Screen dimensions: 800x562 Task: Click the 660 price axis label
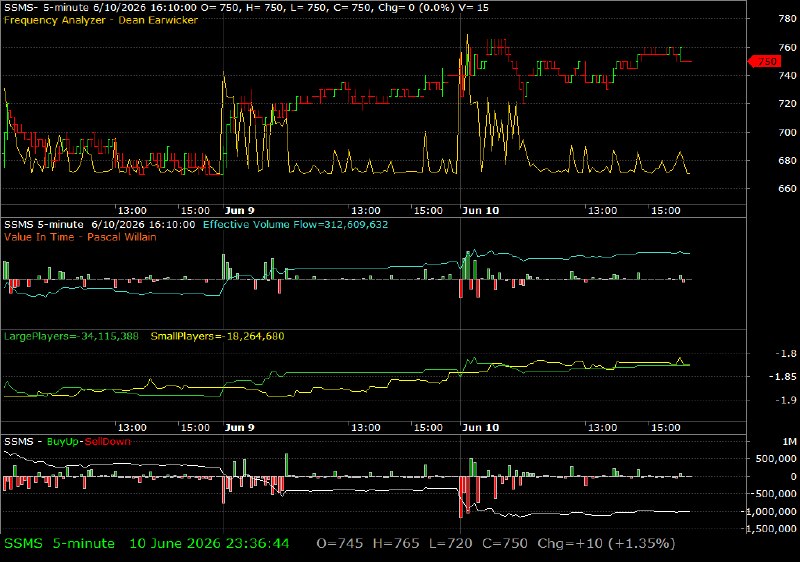787,189
